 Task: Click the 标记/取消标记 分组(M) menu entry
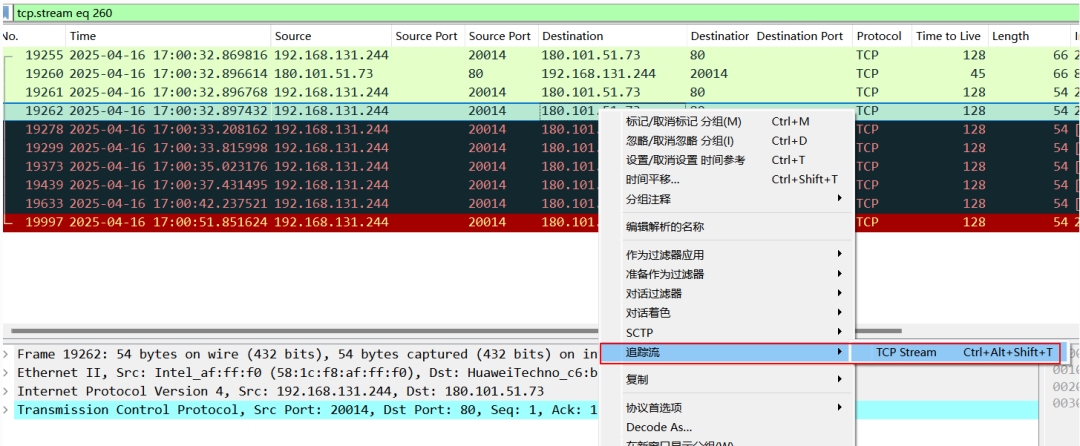coord(726,121)
